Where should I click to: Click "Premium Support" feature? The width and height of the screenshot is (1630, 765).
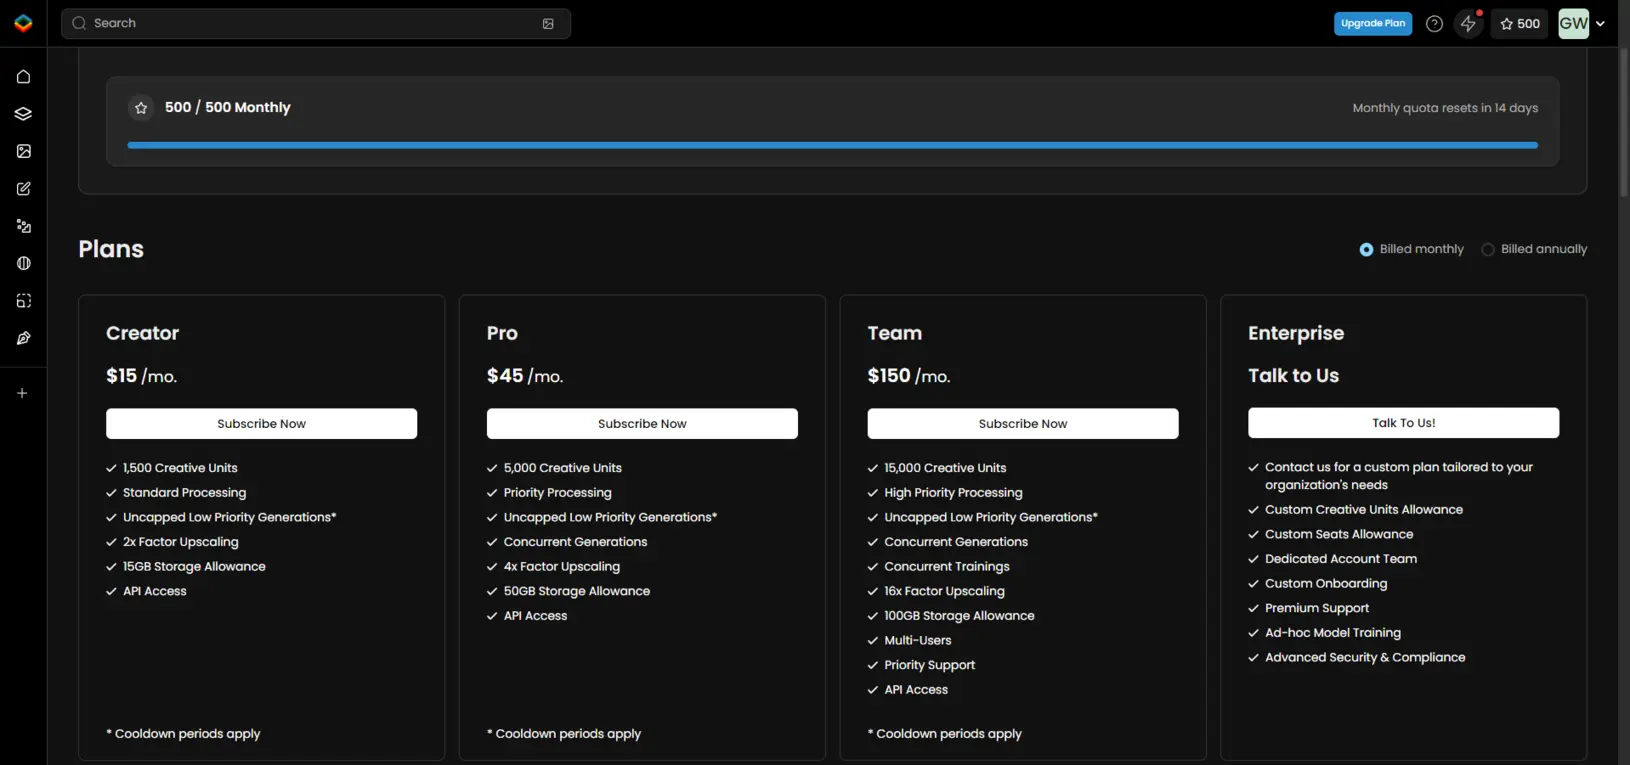click(1317, 609)
